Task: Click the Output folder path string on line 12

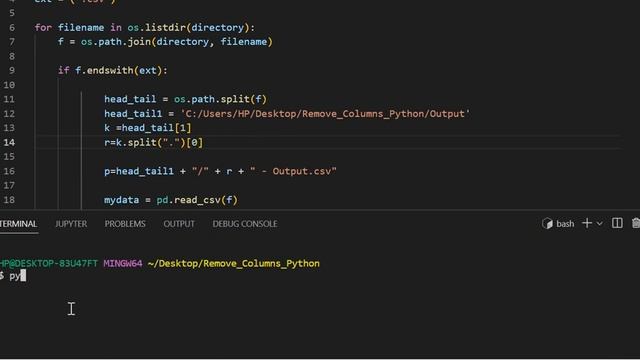Action: tap(325, 113)
